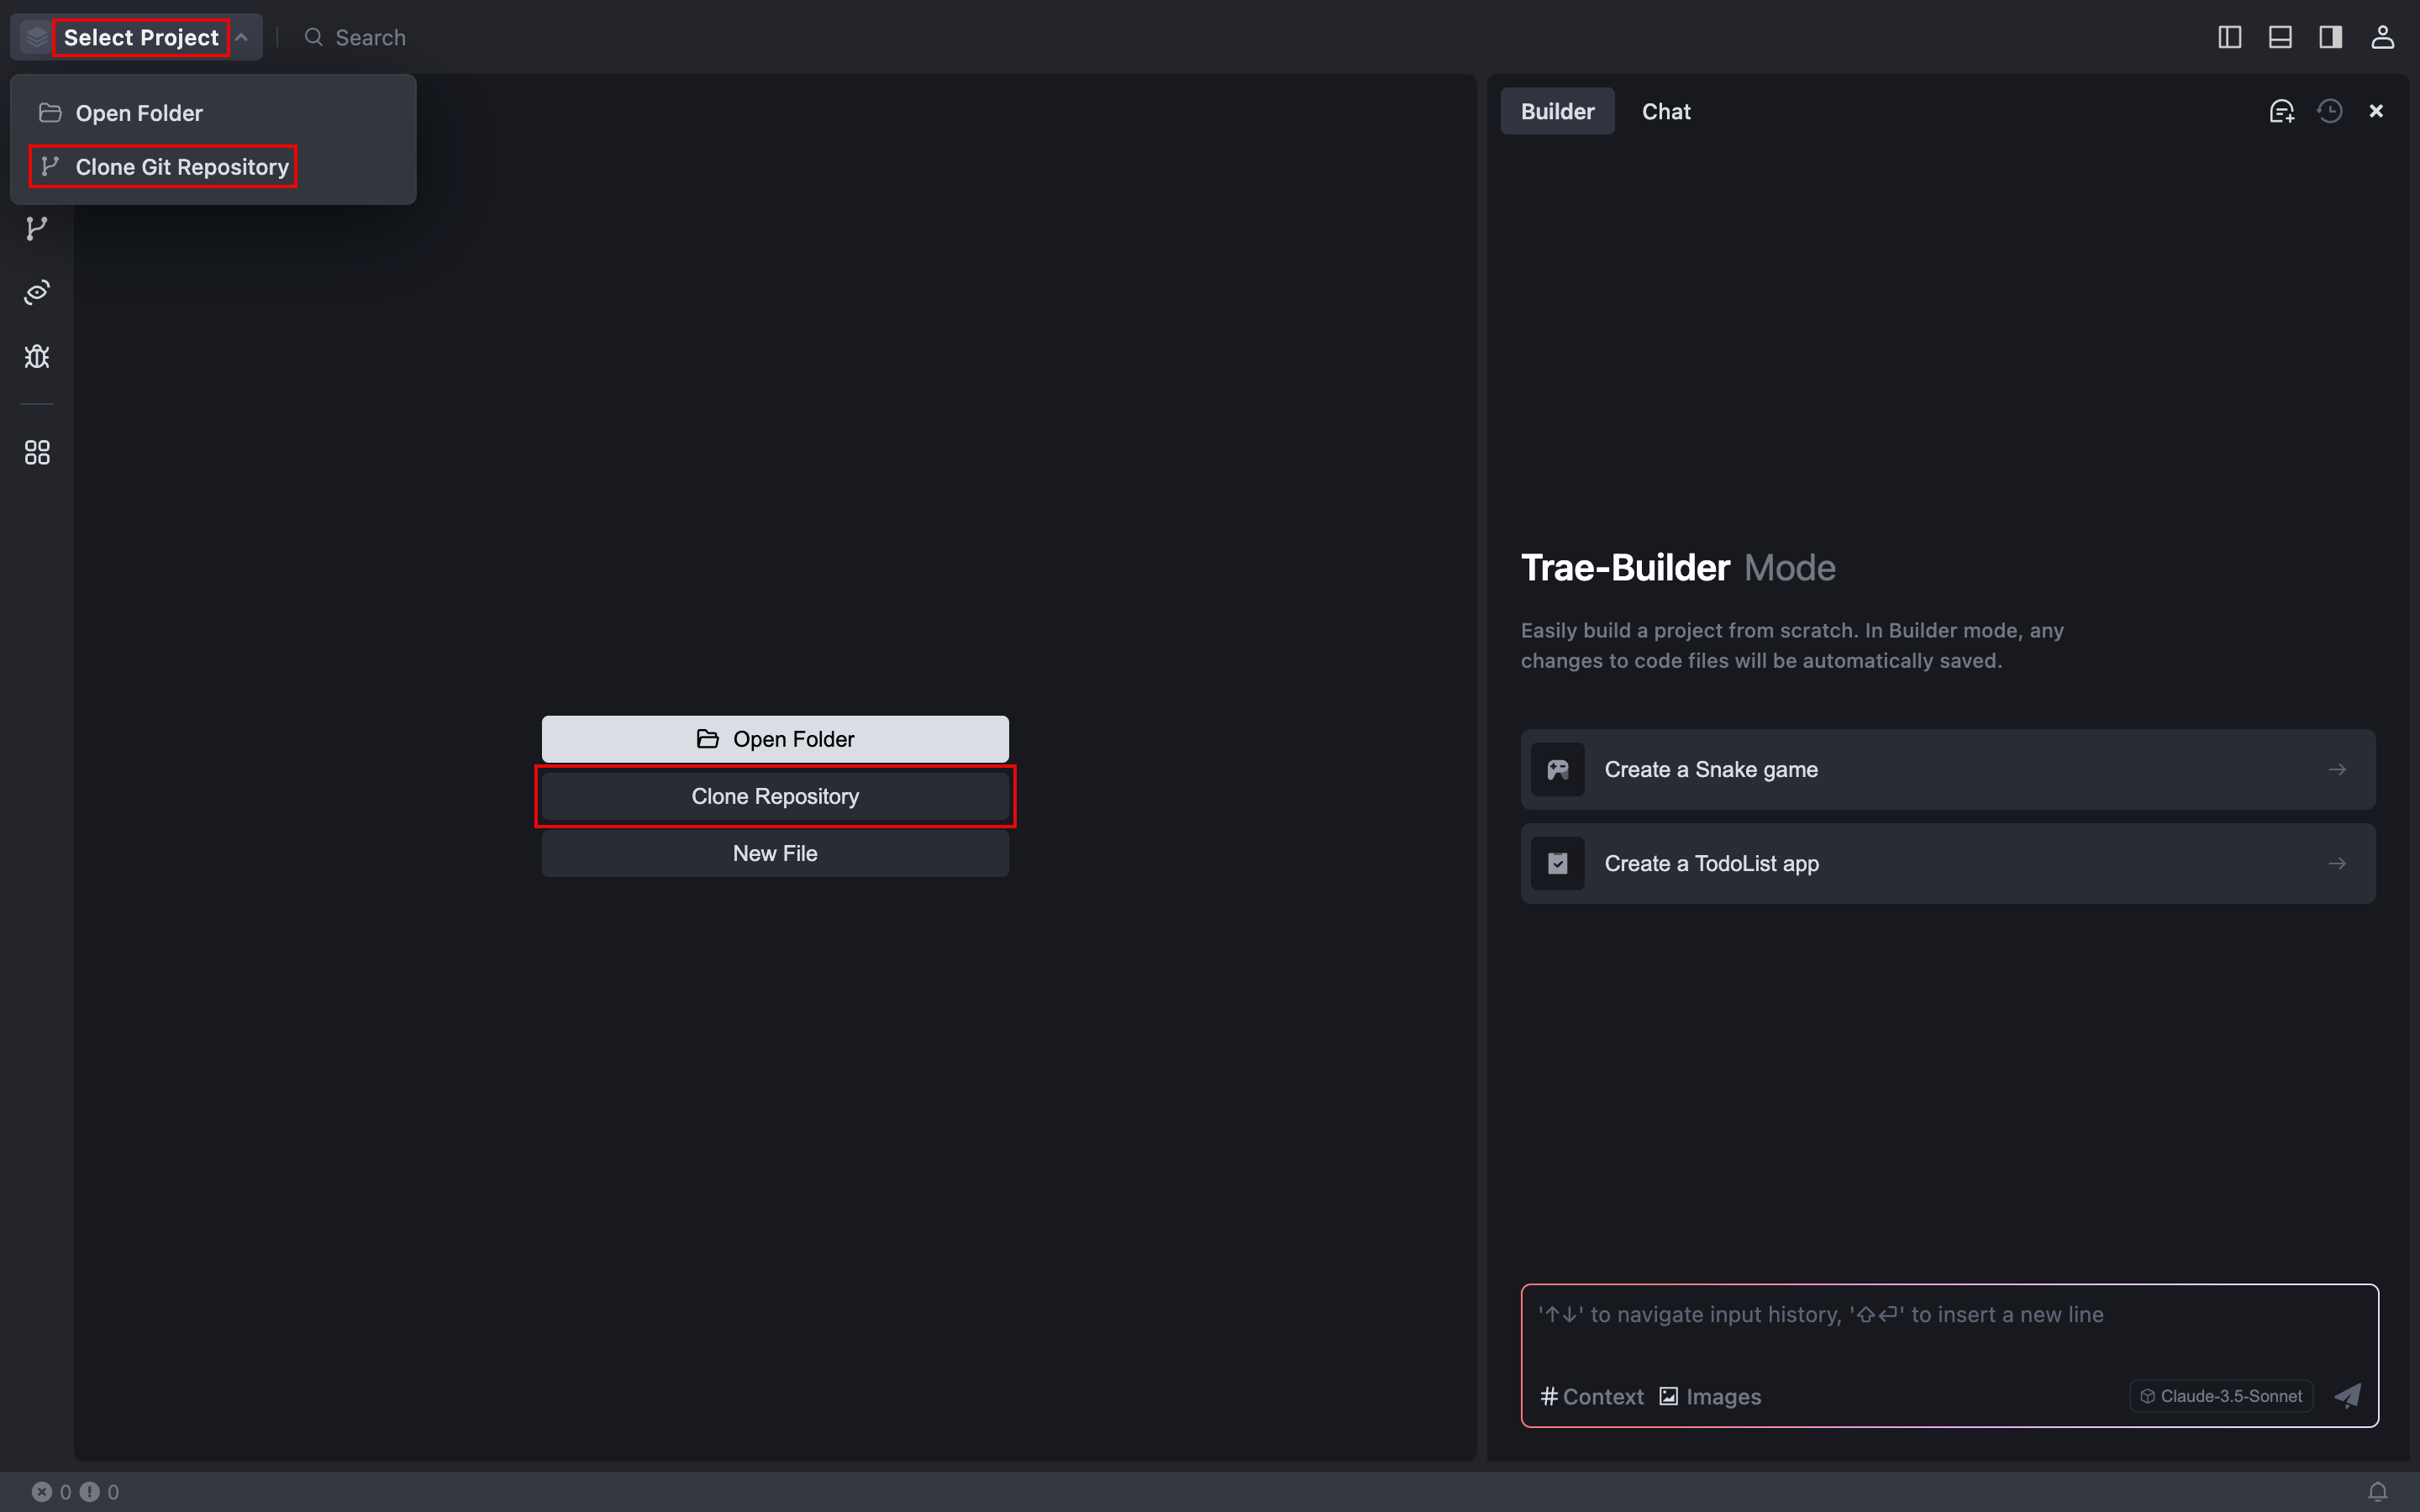Focus the Builder prompt input box
The width and height of the screenshot is (2420, 1512).
click(1947, 1330)
